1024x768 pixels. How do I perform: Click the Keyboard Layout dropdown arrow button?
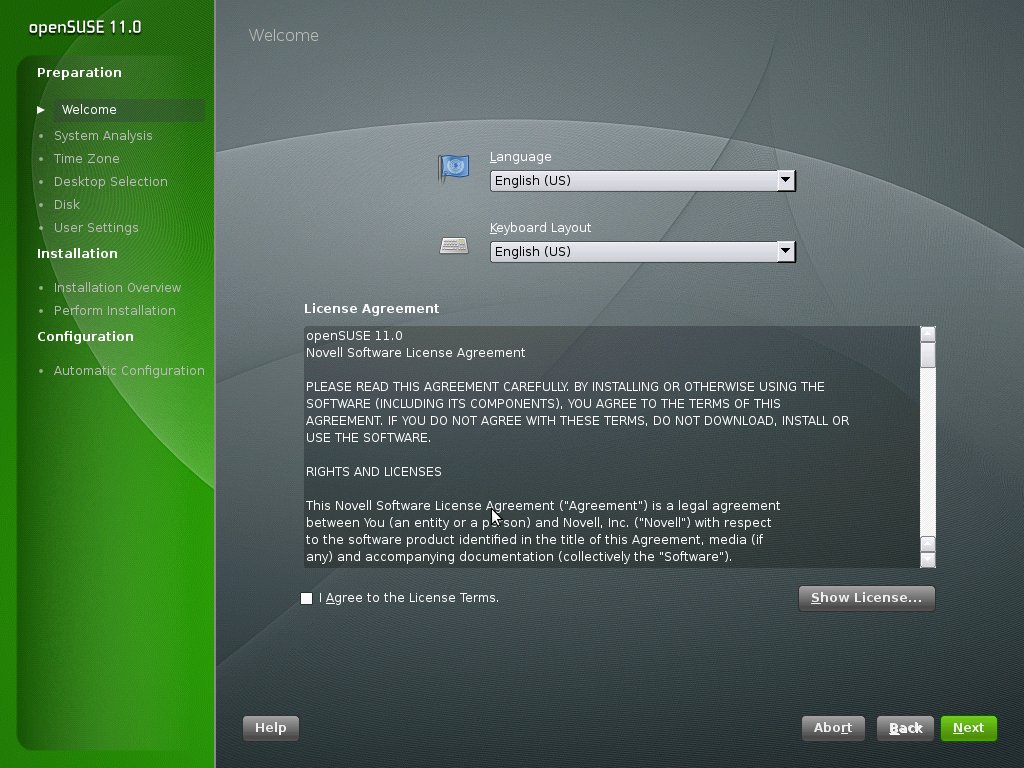tap(786, 251)
